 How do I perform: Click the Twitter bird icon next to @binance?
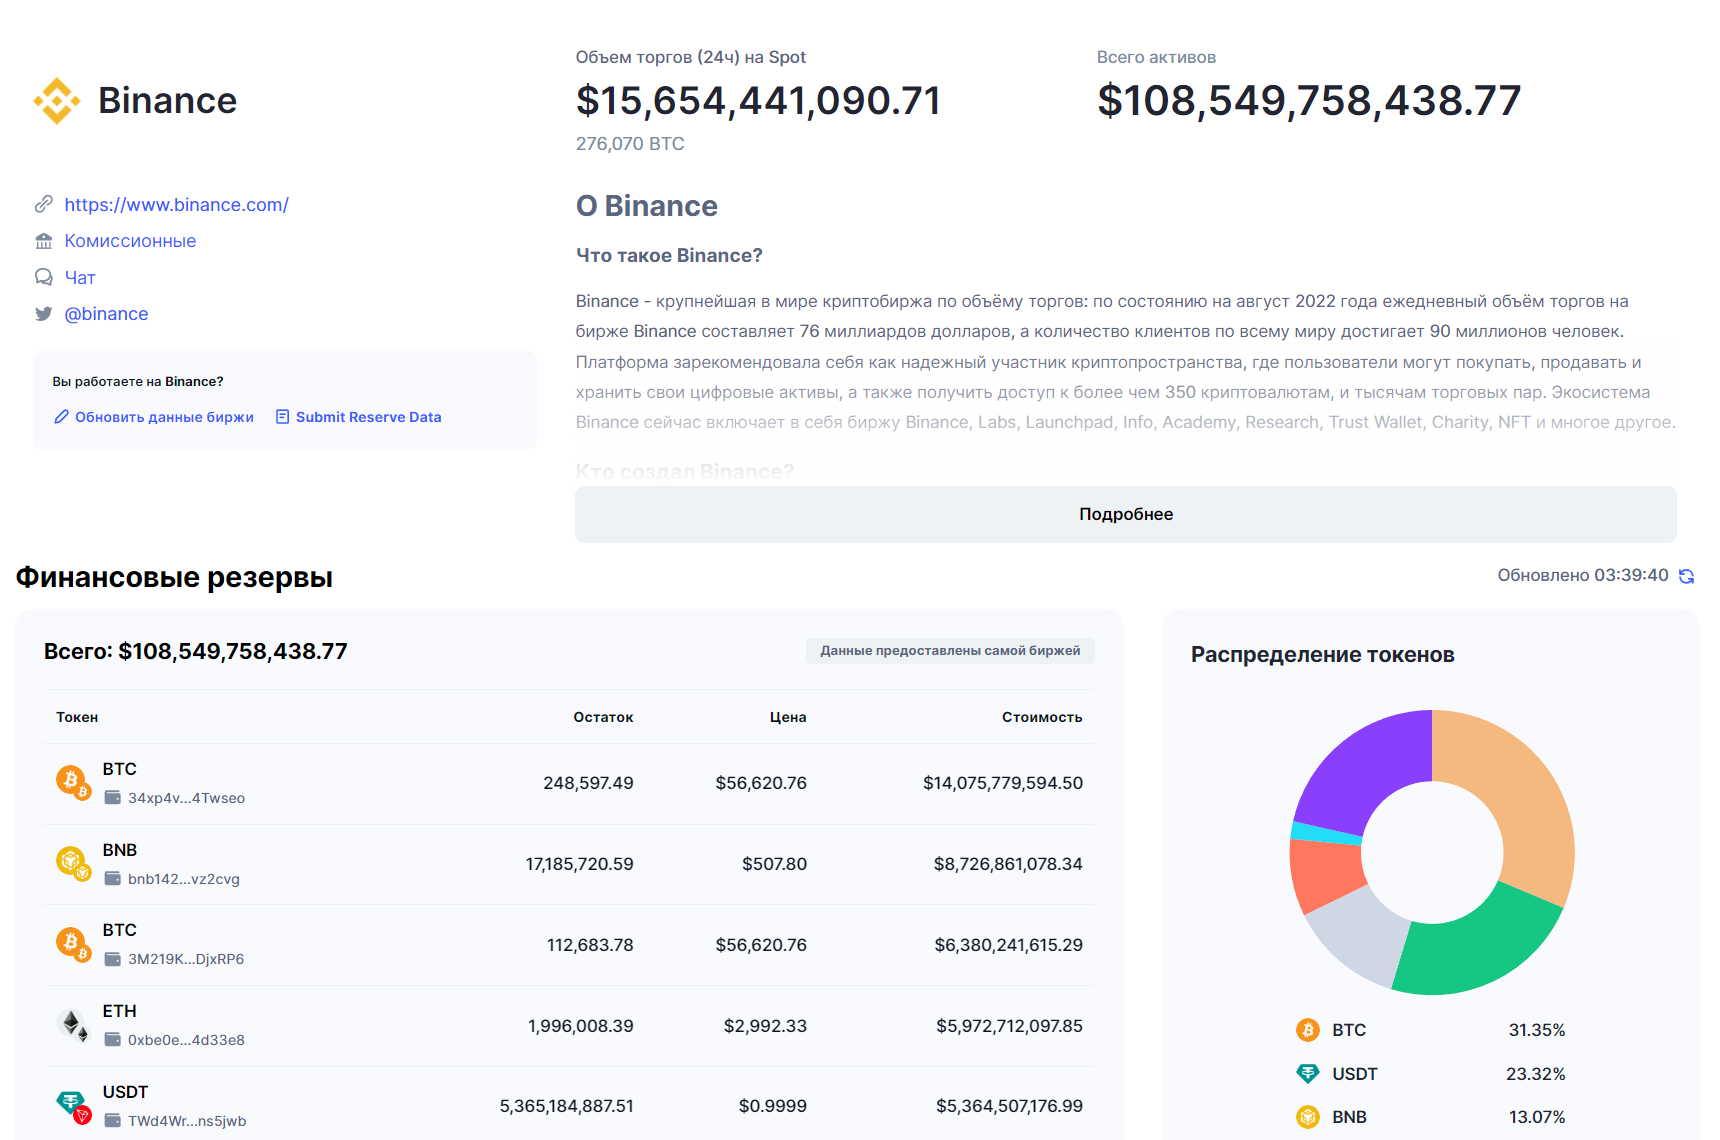(x=43, y=313)
